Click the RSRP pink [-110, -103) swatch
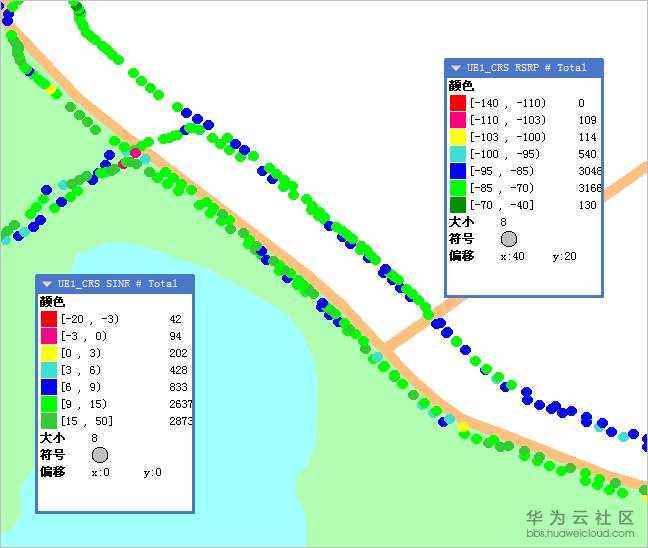The height and width of the screenshot is (548, 648). tap(458, 120)
